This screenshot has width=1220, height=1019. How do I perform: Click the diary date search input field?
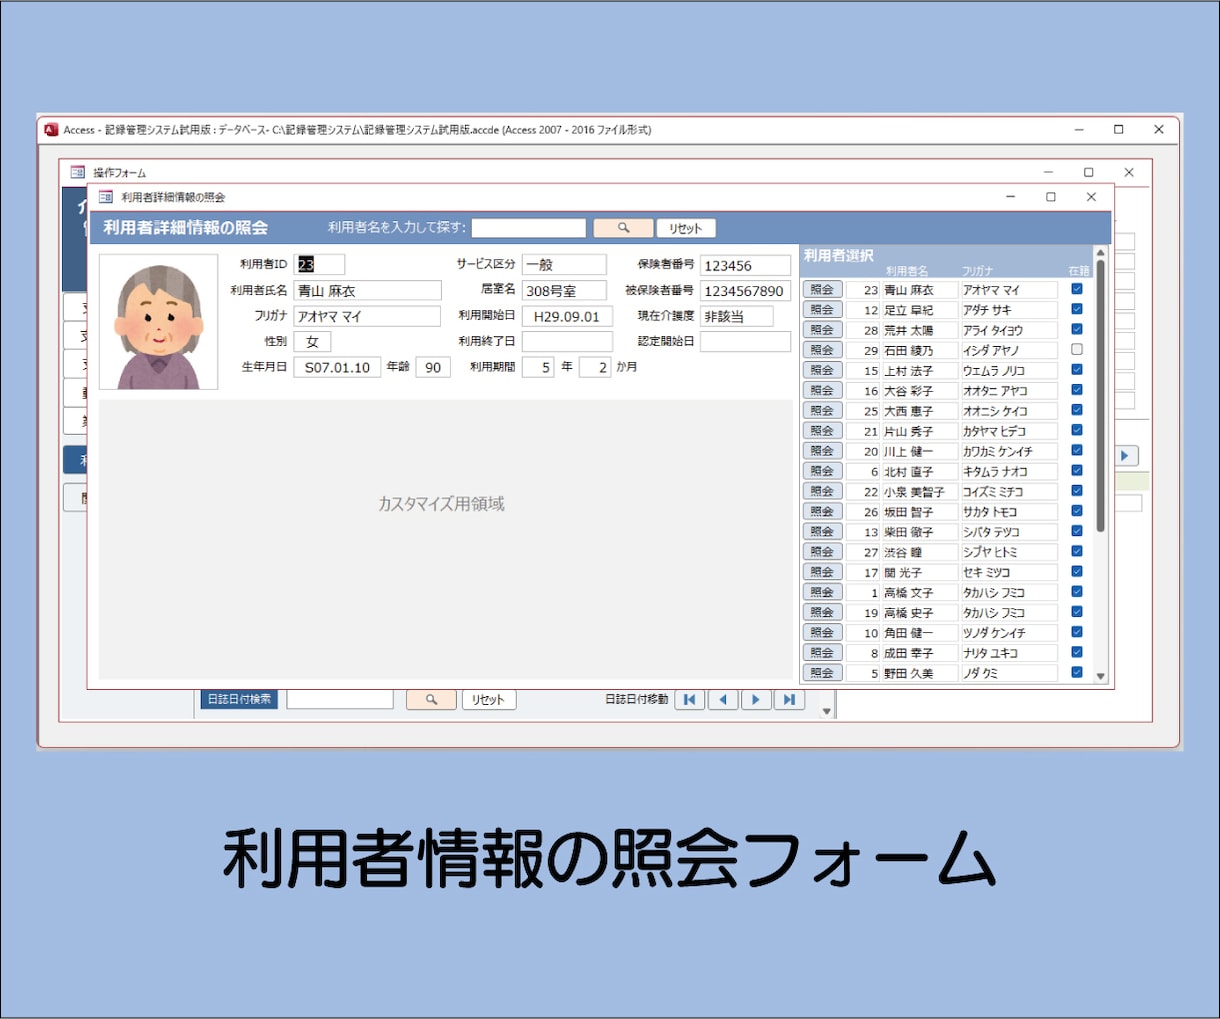340,699
